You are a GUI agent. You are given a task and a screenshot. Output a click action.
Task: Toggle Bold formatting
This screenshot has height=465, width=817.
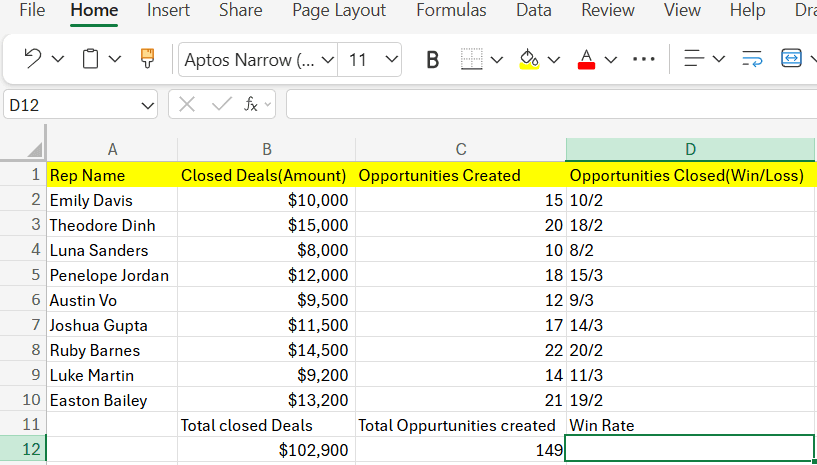coord(432,60)
